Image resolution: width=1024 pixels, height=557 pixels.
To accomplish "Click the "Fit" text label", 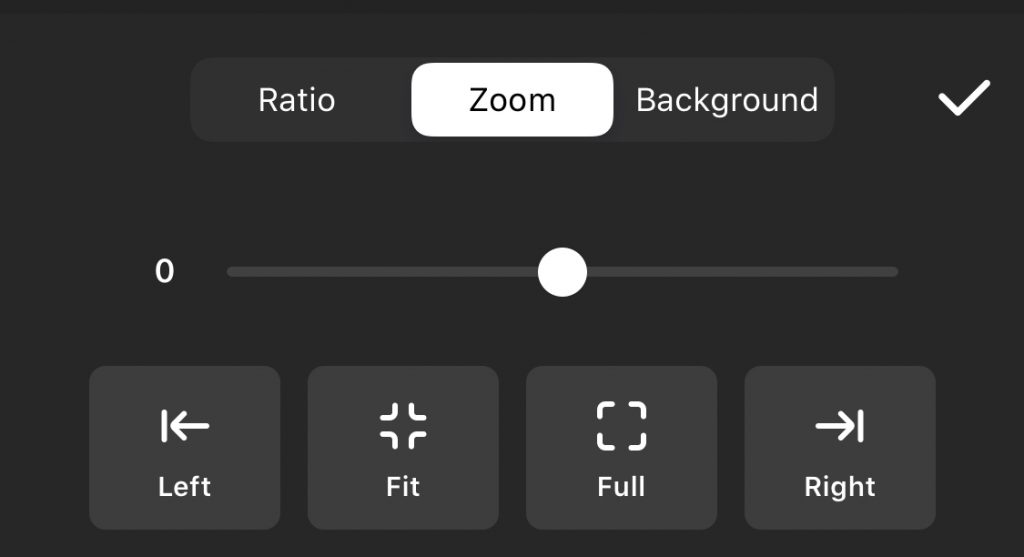I will pyautogui.click(x=403, y=487).
